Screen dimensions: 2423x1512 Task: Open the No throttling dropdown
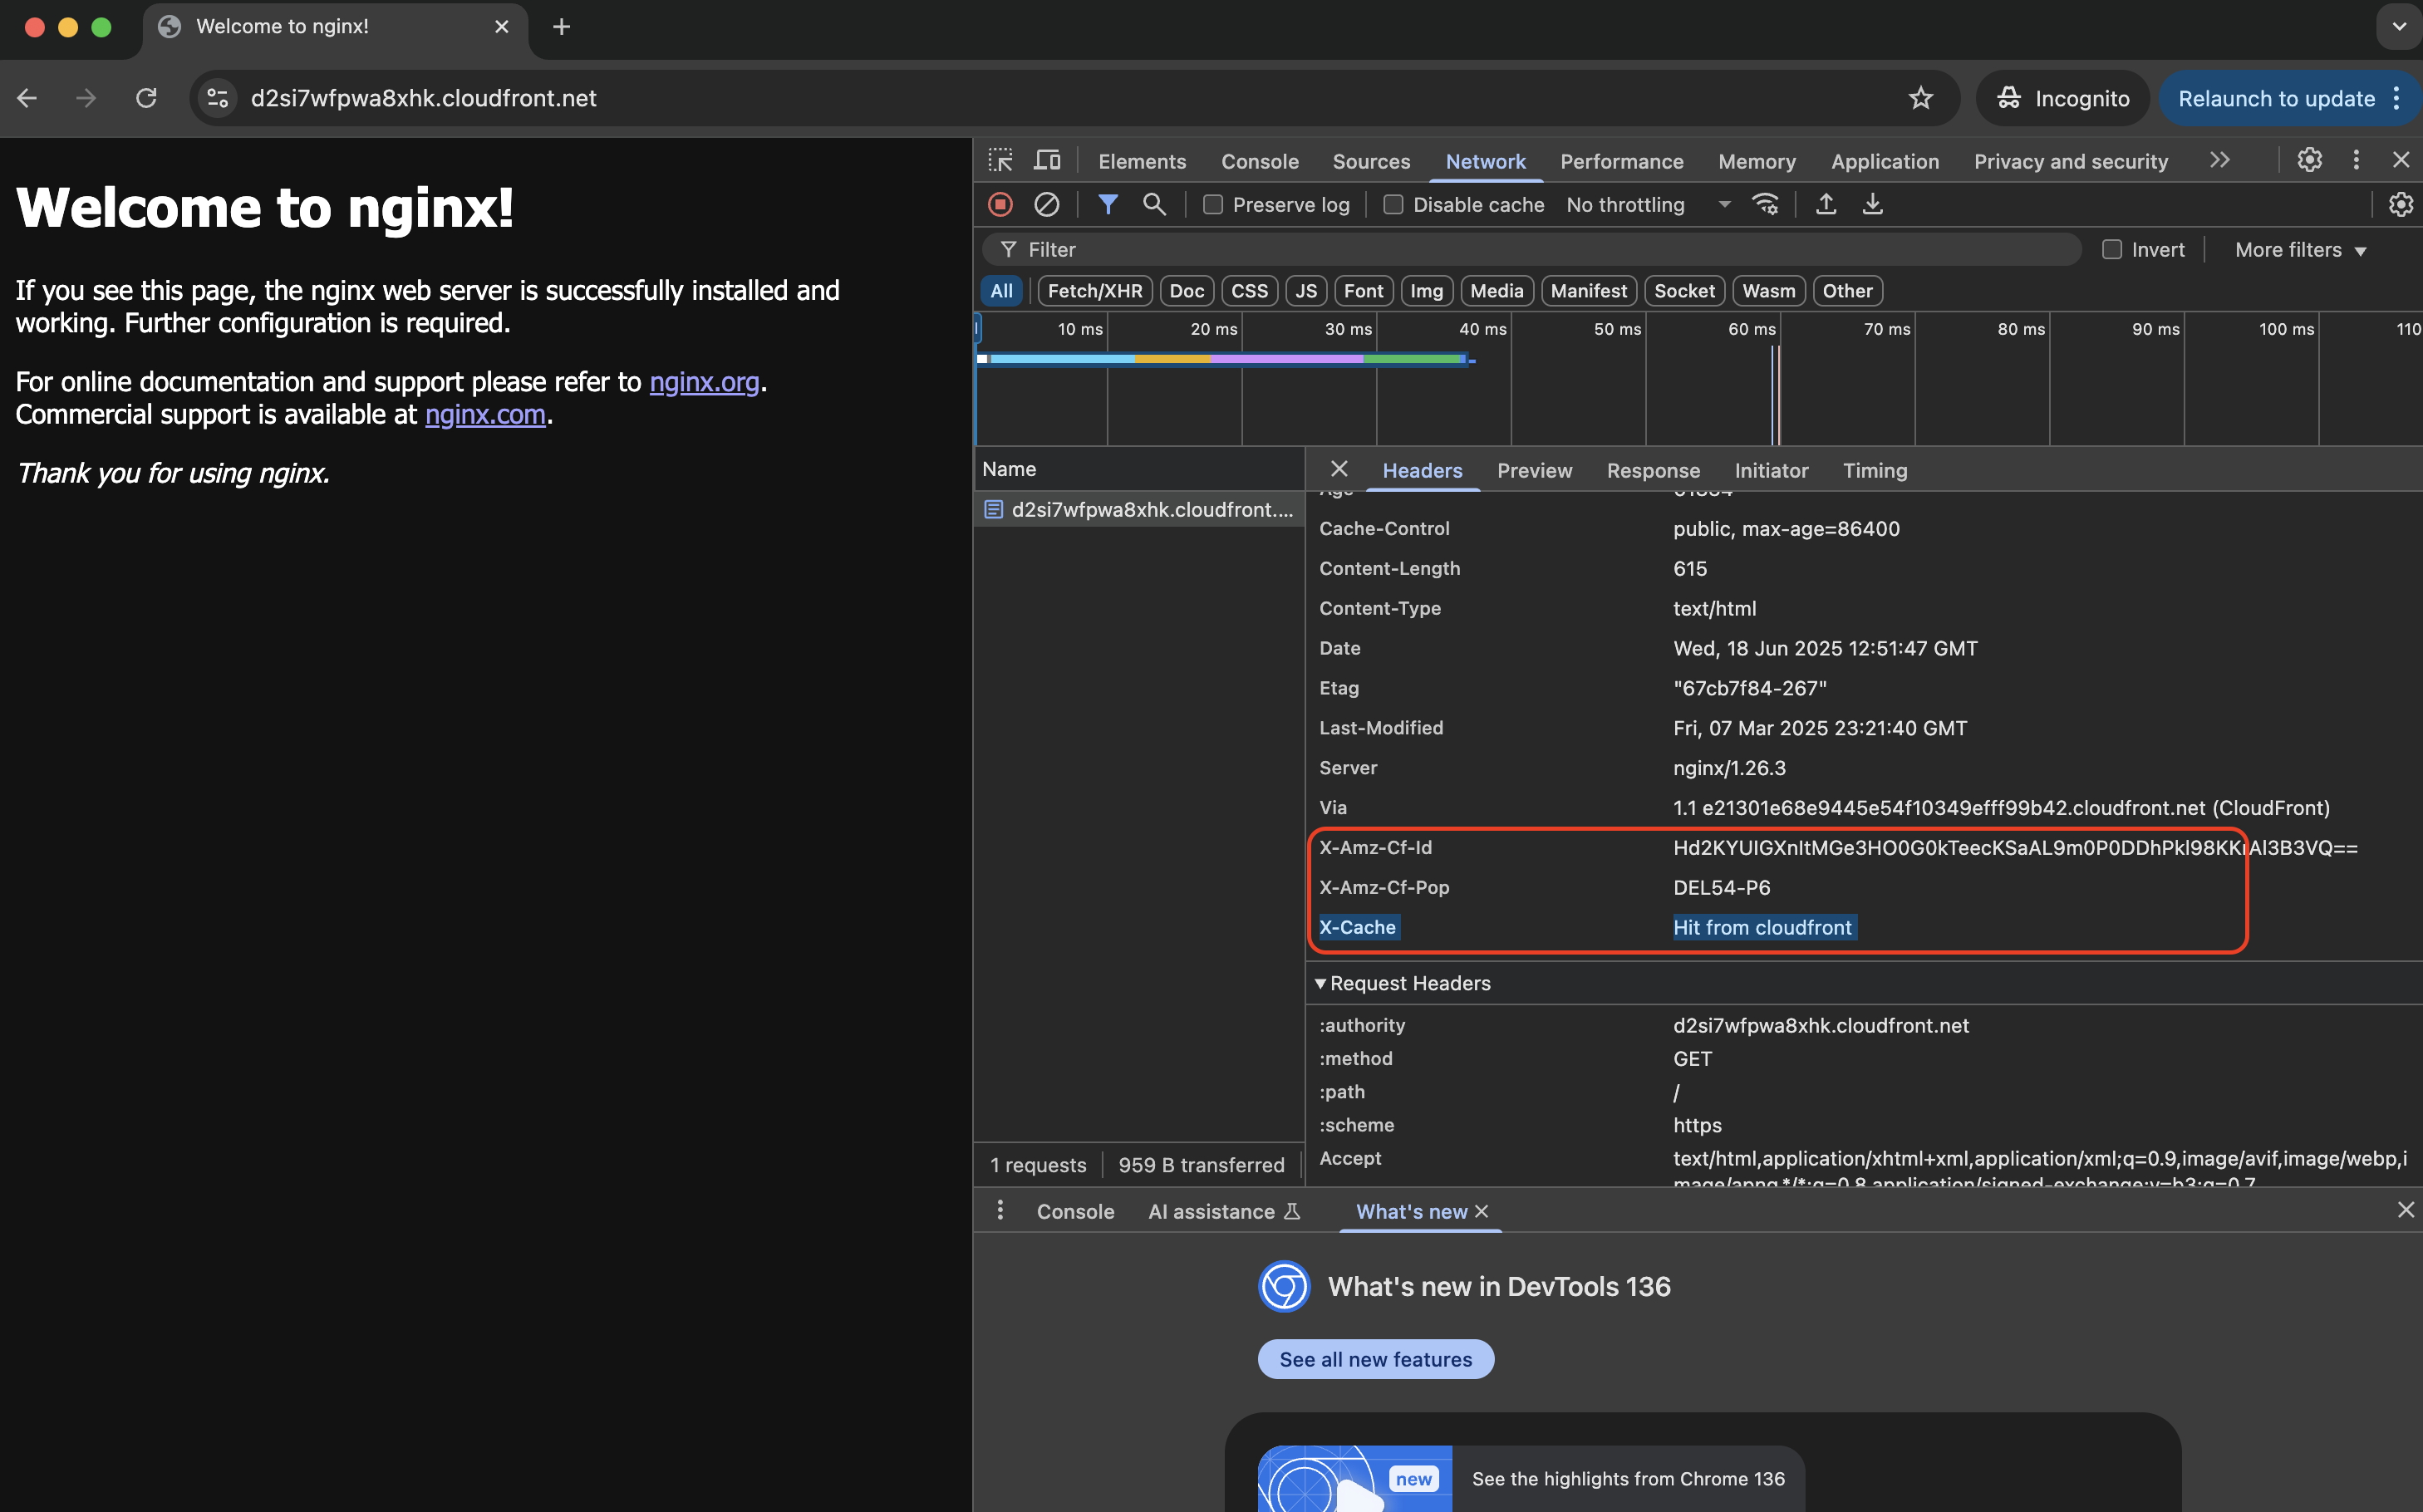point(1649,204)
